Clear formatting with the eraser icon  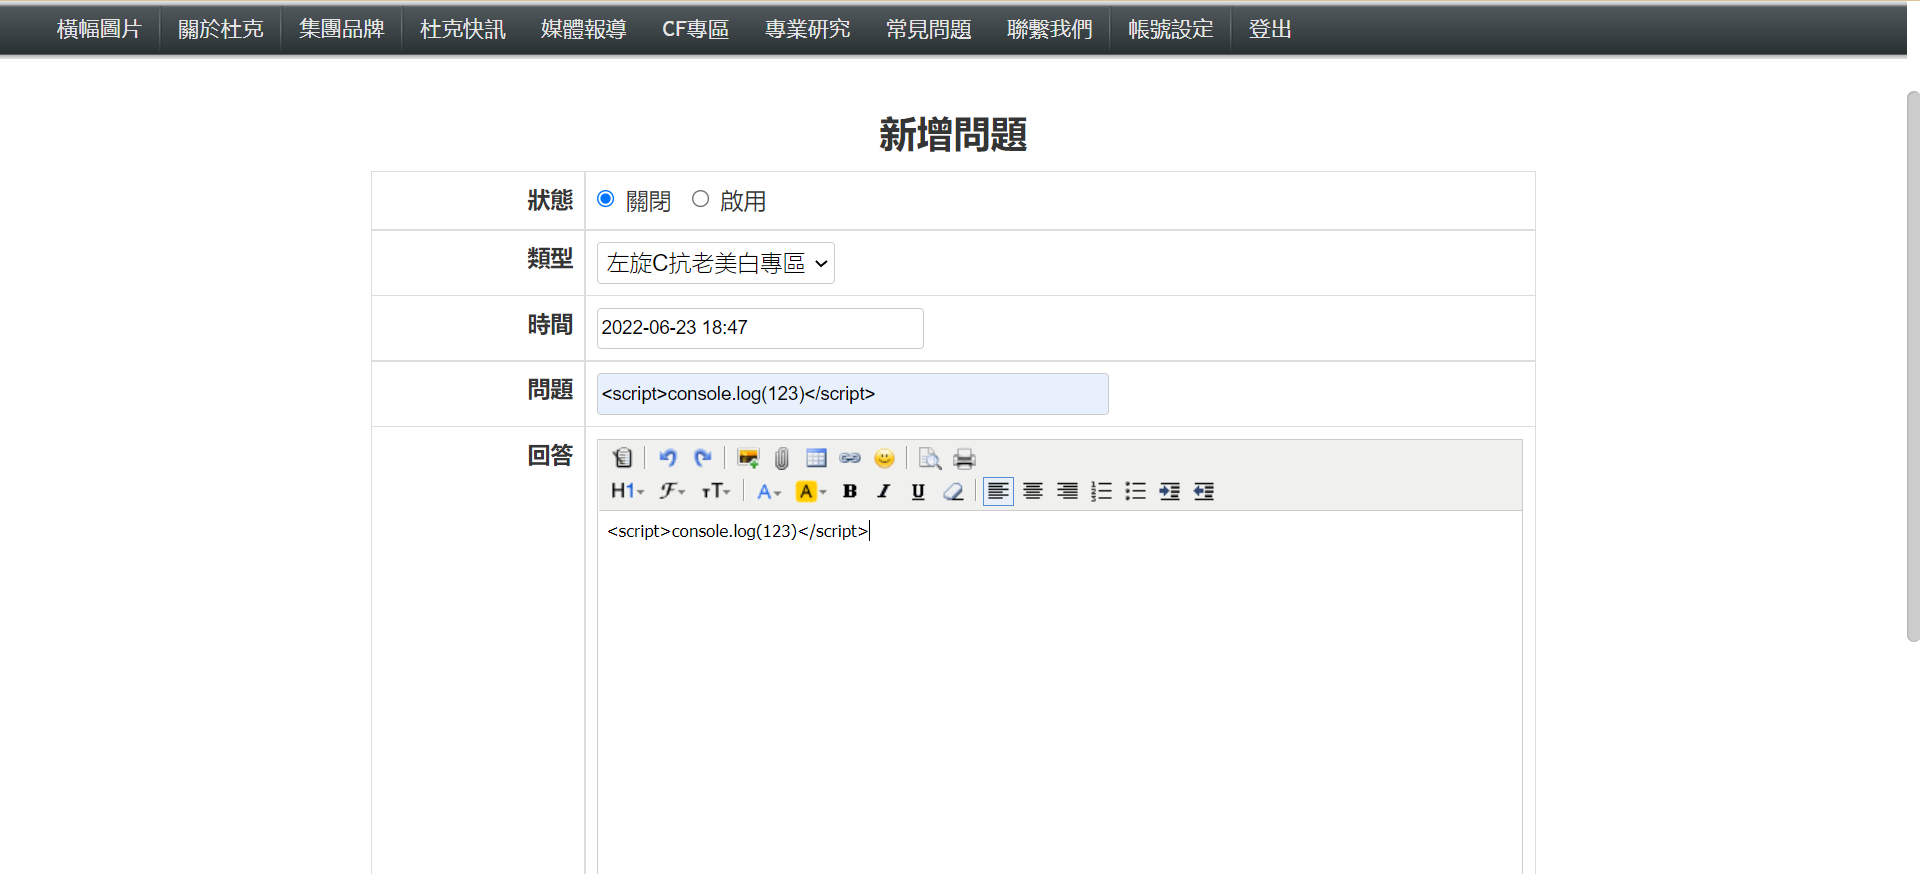point(953,491)
